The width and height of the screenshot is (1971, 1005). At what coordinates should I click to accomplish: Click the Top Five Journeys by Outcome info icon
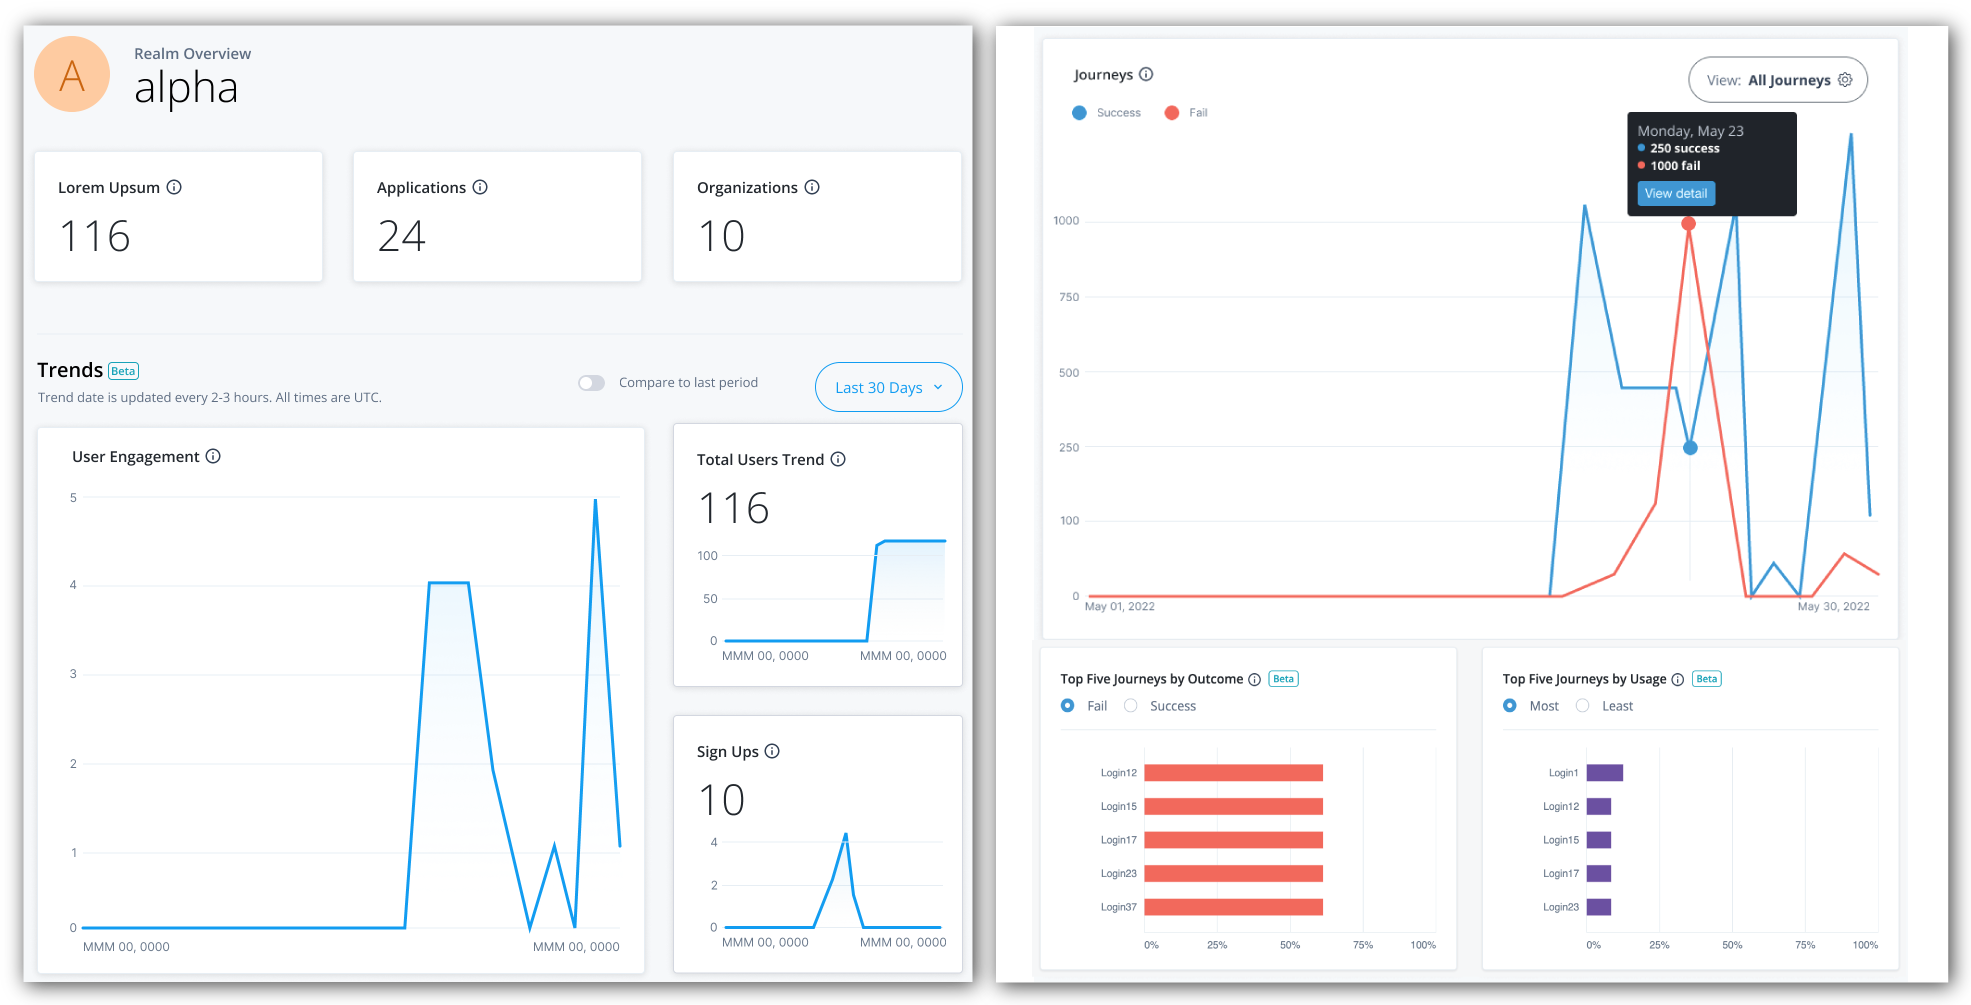(x=1256, y=679)
